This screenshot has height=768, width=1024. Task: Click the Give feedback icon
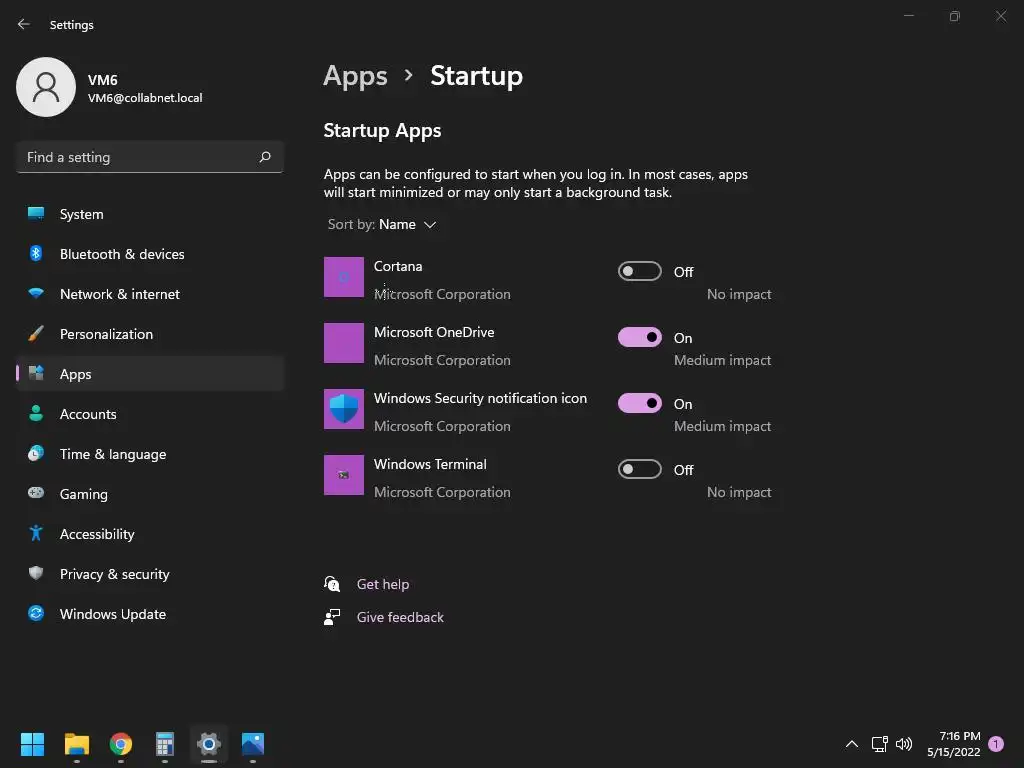click(332, 617)
